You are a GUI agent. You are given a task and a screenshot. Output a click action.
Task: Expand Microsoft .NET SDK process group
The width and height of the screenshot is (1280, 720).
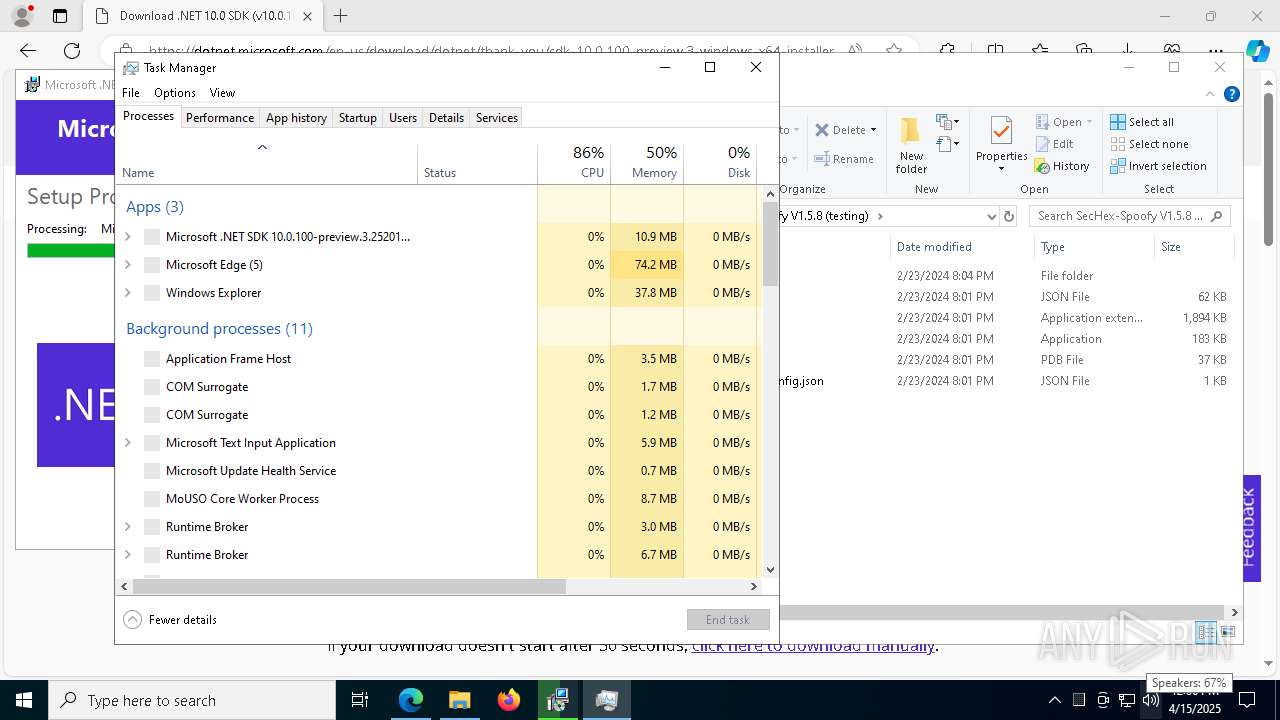[127, 237]
